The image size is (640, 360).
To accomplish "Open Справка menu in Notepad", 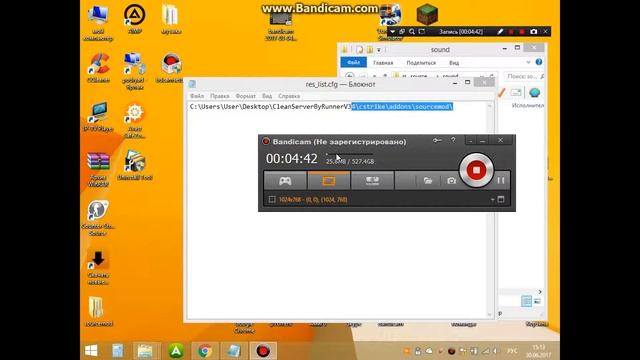I will 289,96.
